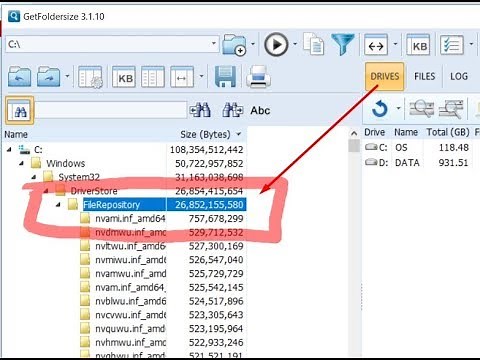Screen dimensions: 480x360
Task: Toggle the Abc case-sensitive search option
Action: coord(260,110)
